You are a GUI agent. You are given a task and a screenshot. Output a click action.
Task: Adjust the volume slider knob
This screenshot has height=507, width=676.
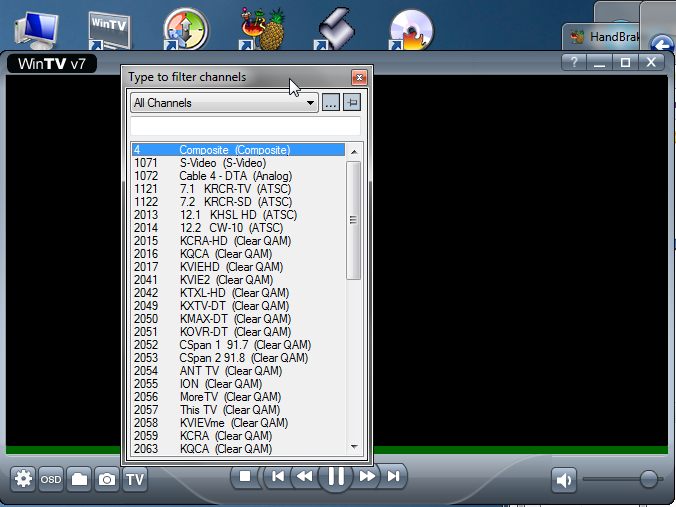pos(649,479)
